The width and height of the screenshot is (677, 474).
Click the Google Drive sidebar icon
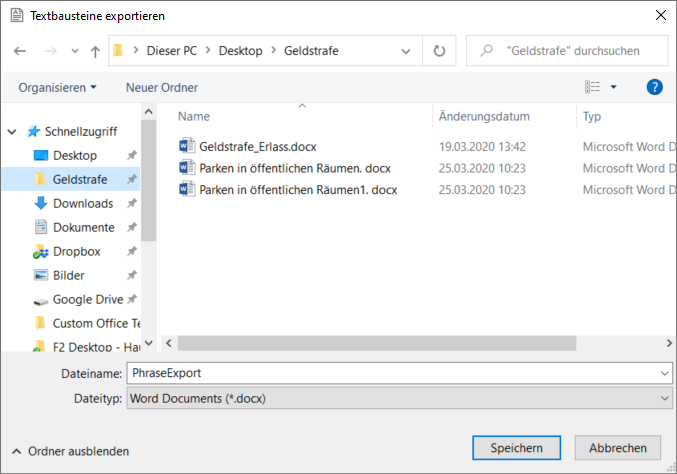(x=41, y=299)
